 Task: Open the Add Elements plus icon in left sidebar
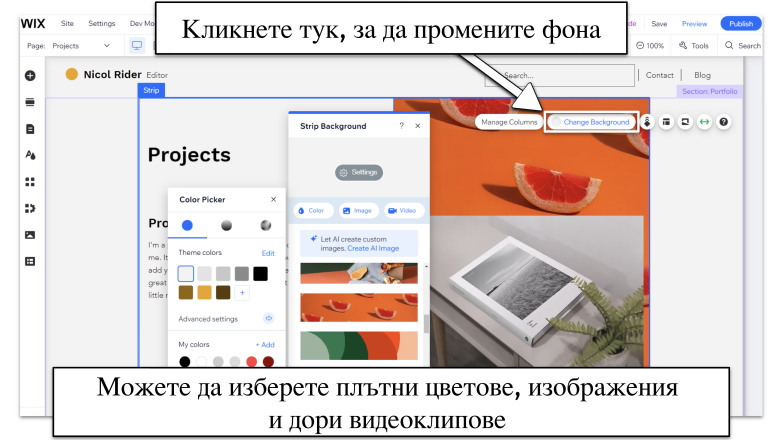pos(30,76)
